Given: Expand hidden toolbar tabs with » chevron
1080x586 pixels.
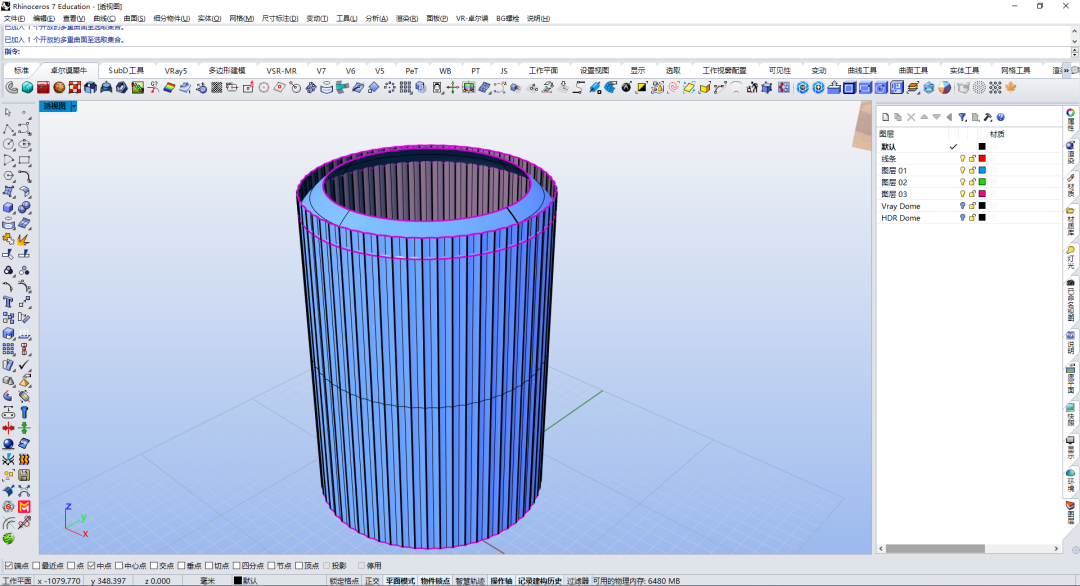Looking at the screenshot, I should coord(1066,70).
